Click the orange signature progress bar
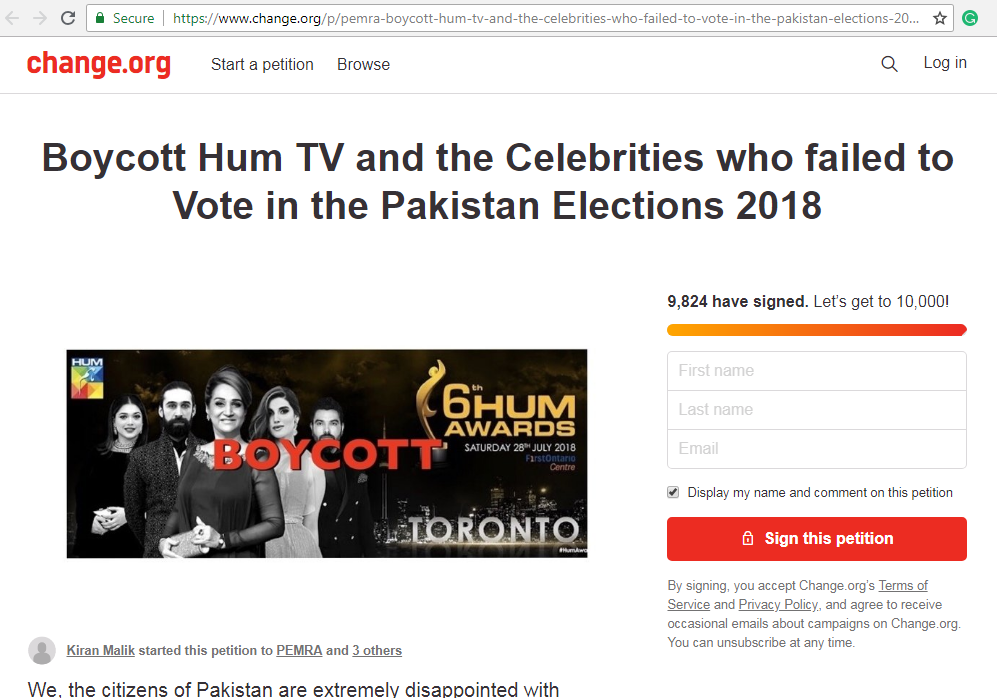997x698 pixels. [x=816, y=329]
